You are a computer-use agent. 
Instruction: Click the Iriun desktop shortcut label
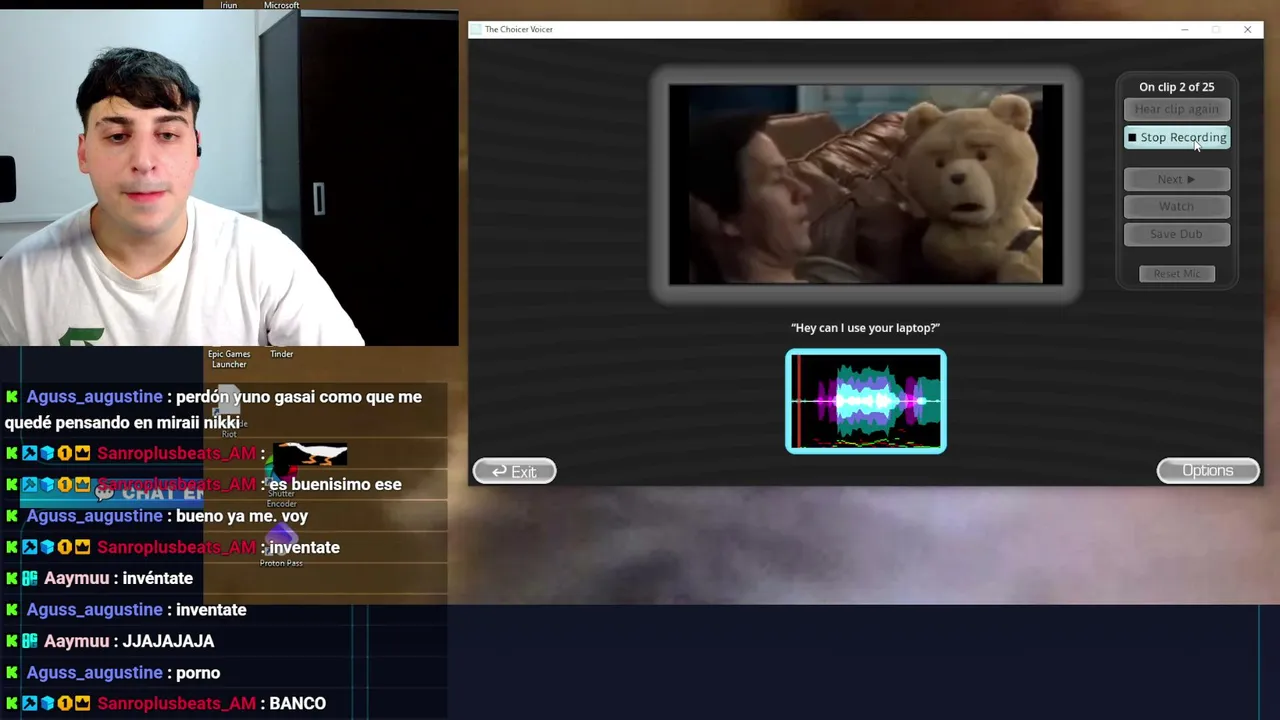(229, 5)
